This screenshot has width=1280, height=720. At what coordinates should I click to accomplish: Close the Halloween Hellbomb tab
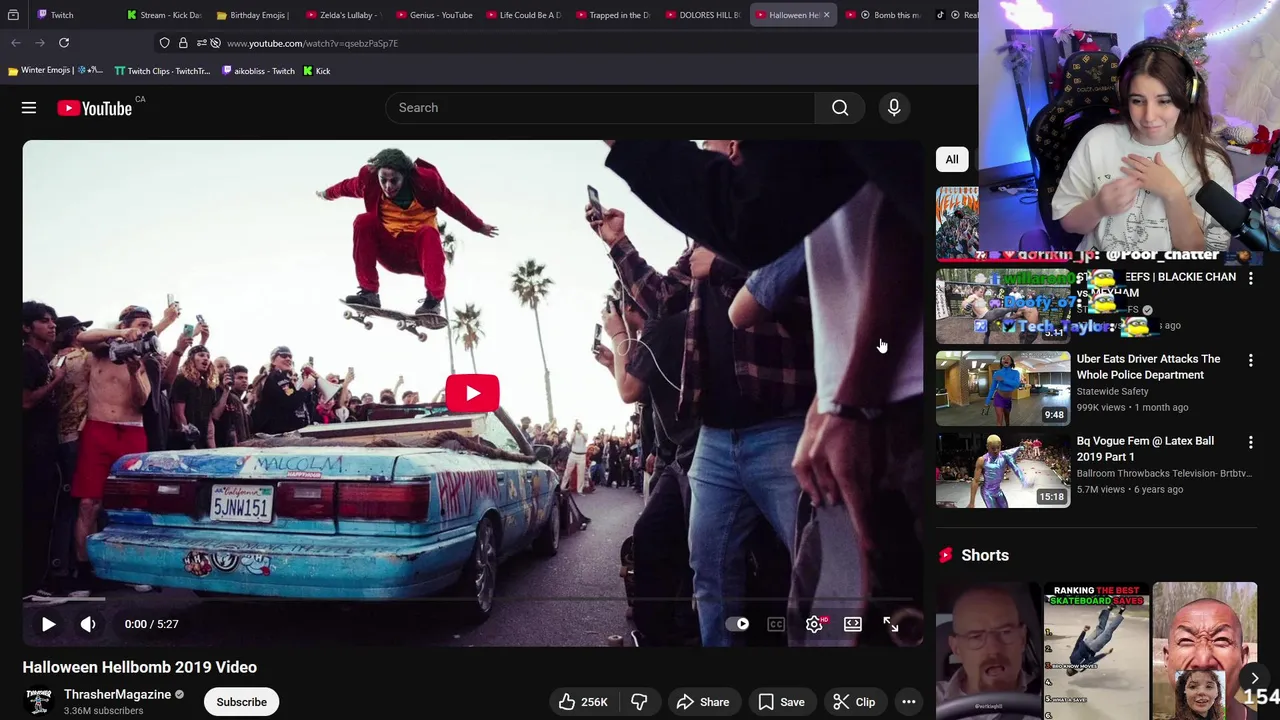826,15
